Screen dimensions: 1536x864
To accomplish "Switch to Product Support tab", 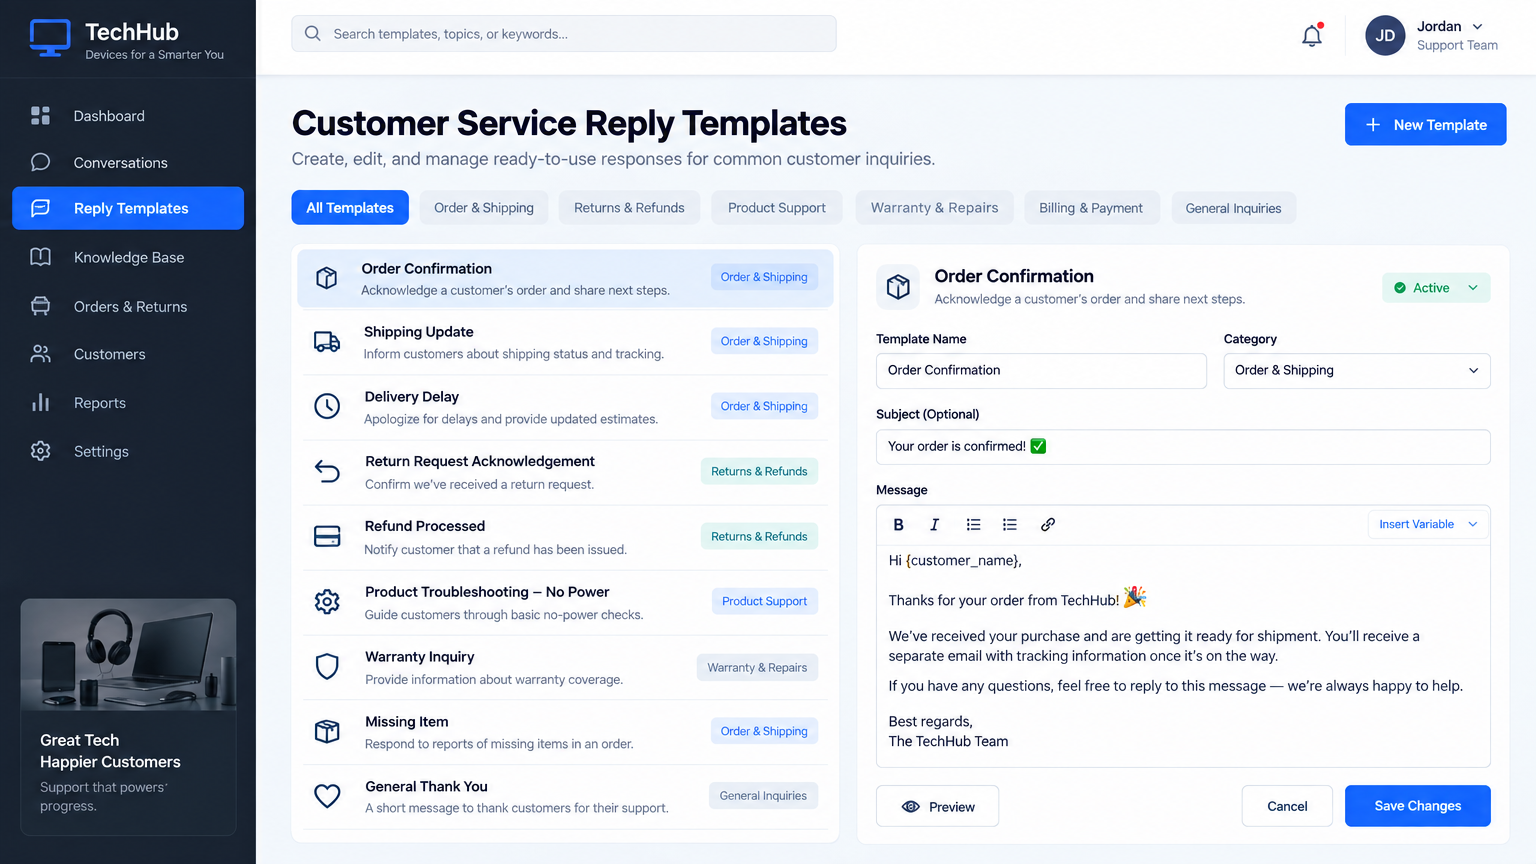I will point(777,208).
